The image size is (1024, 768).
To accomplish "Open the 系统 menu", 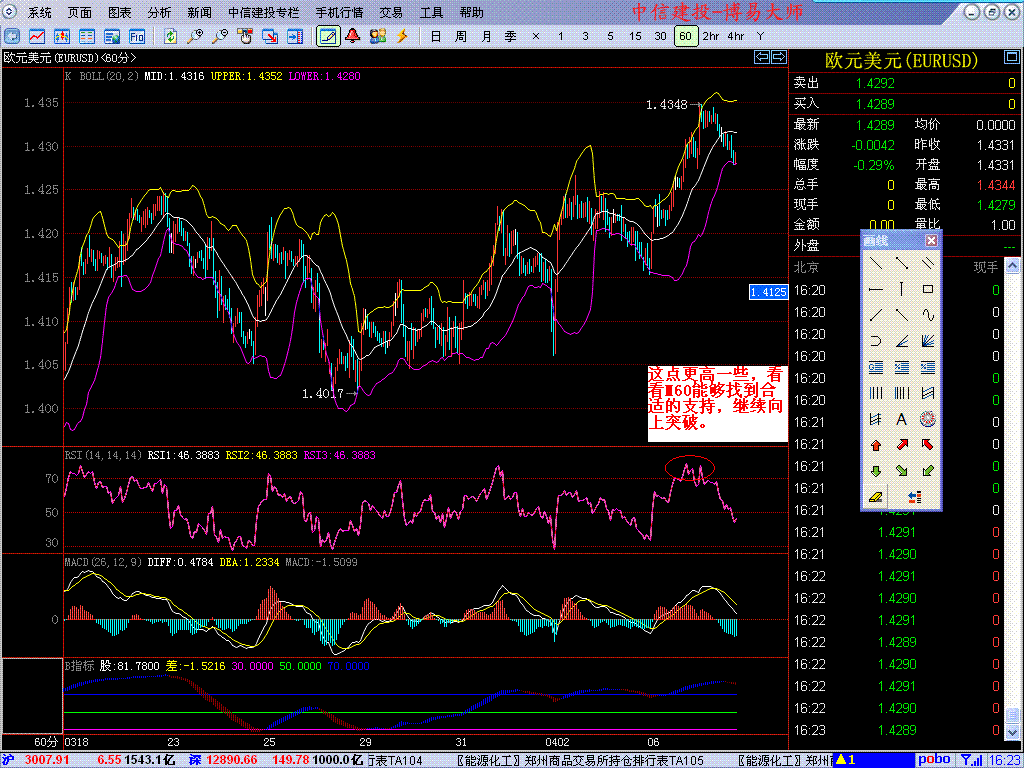I will tap(40, 13).
